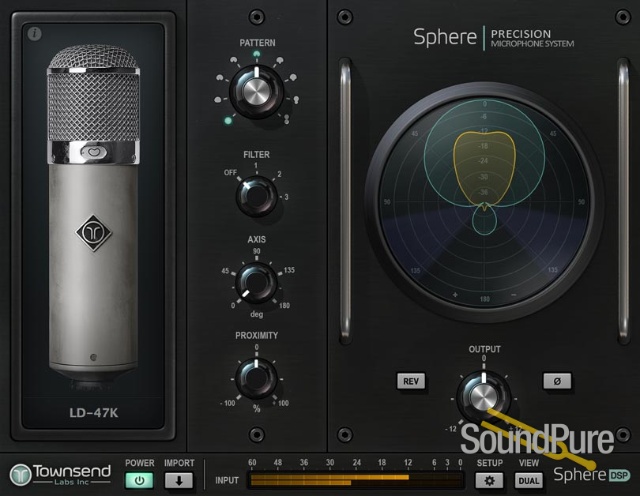Screen dimensions: 640x496
Task: Click the PATTERN heading label
Action: pyautogui.click(x=257, y=43)
